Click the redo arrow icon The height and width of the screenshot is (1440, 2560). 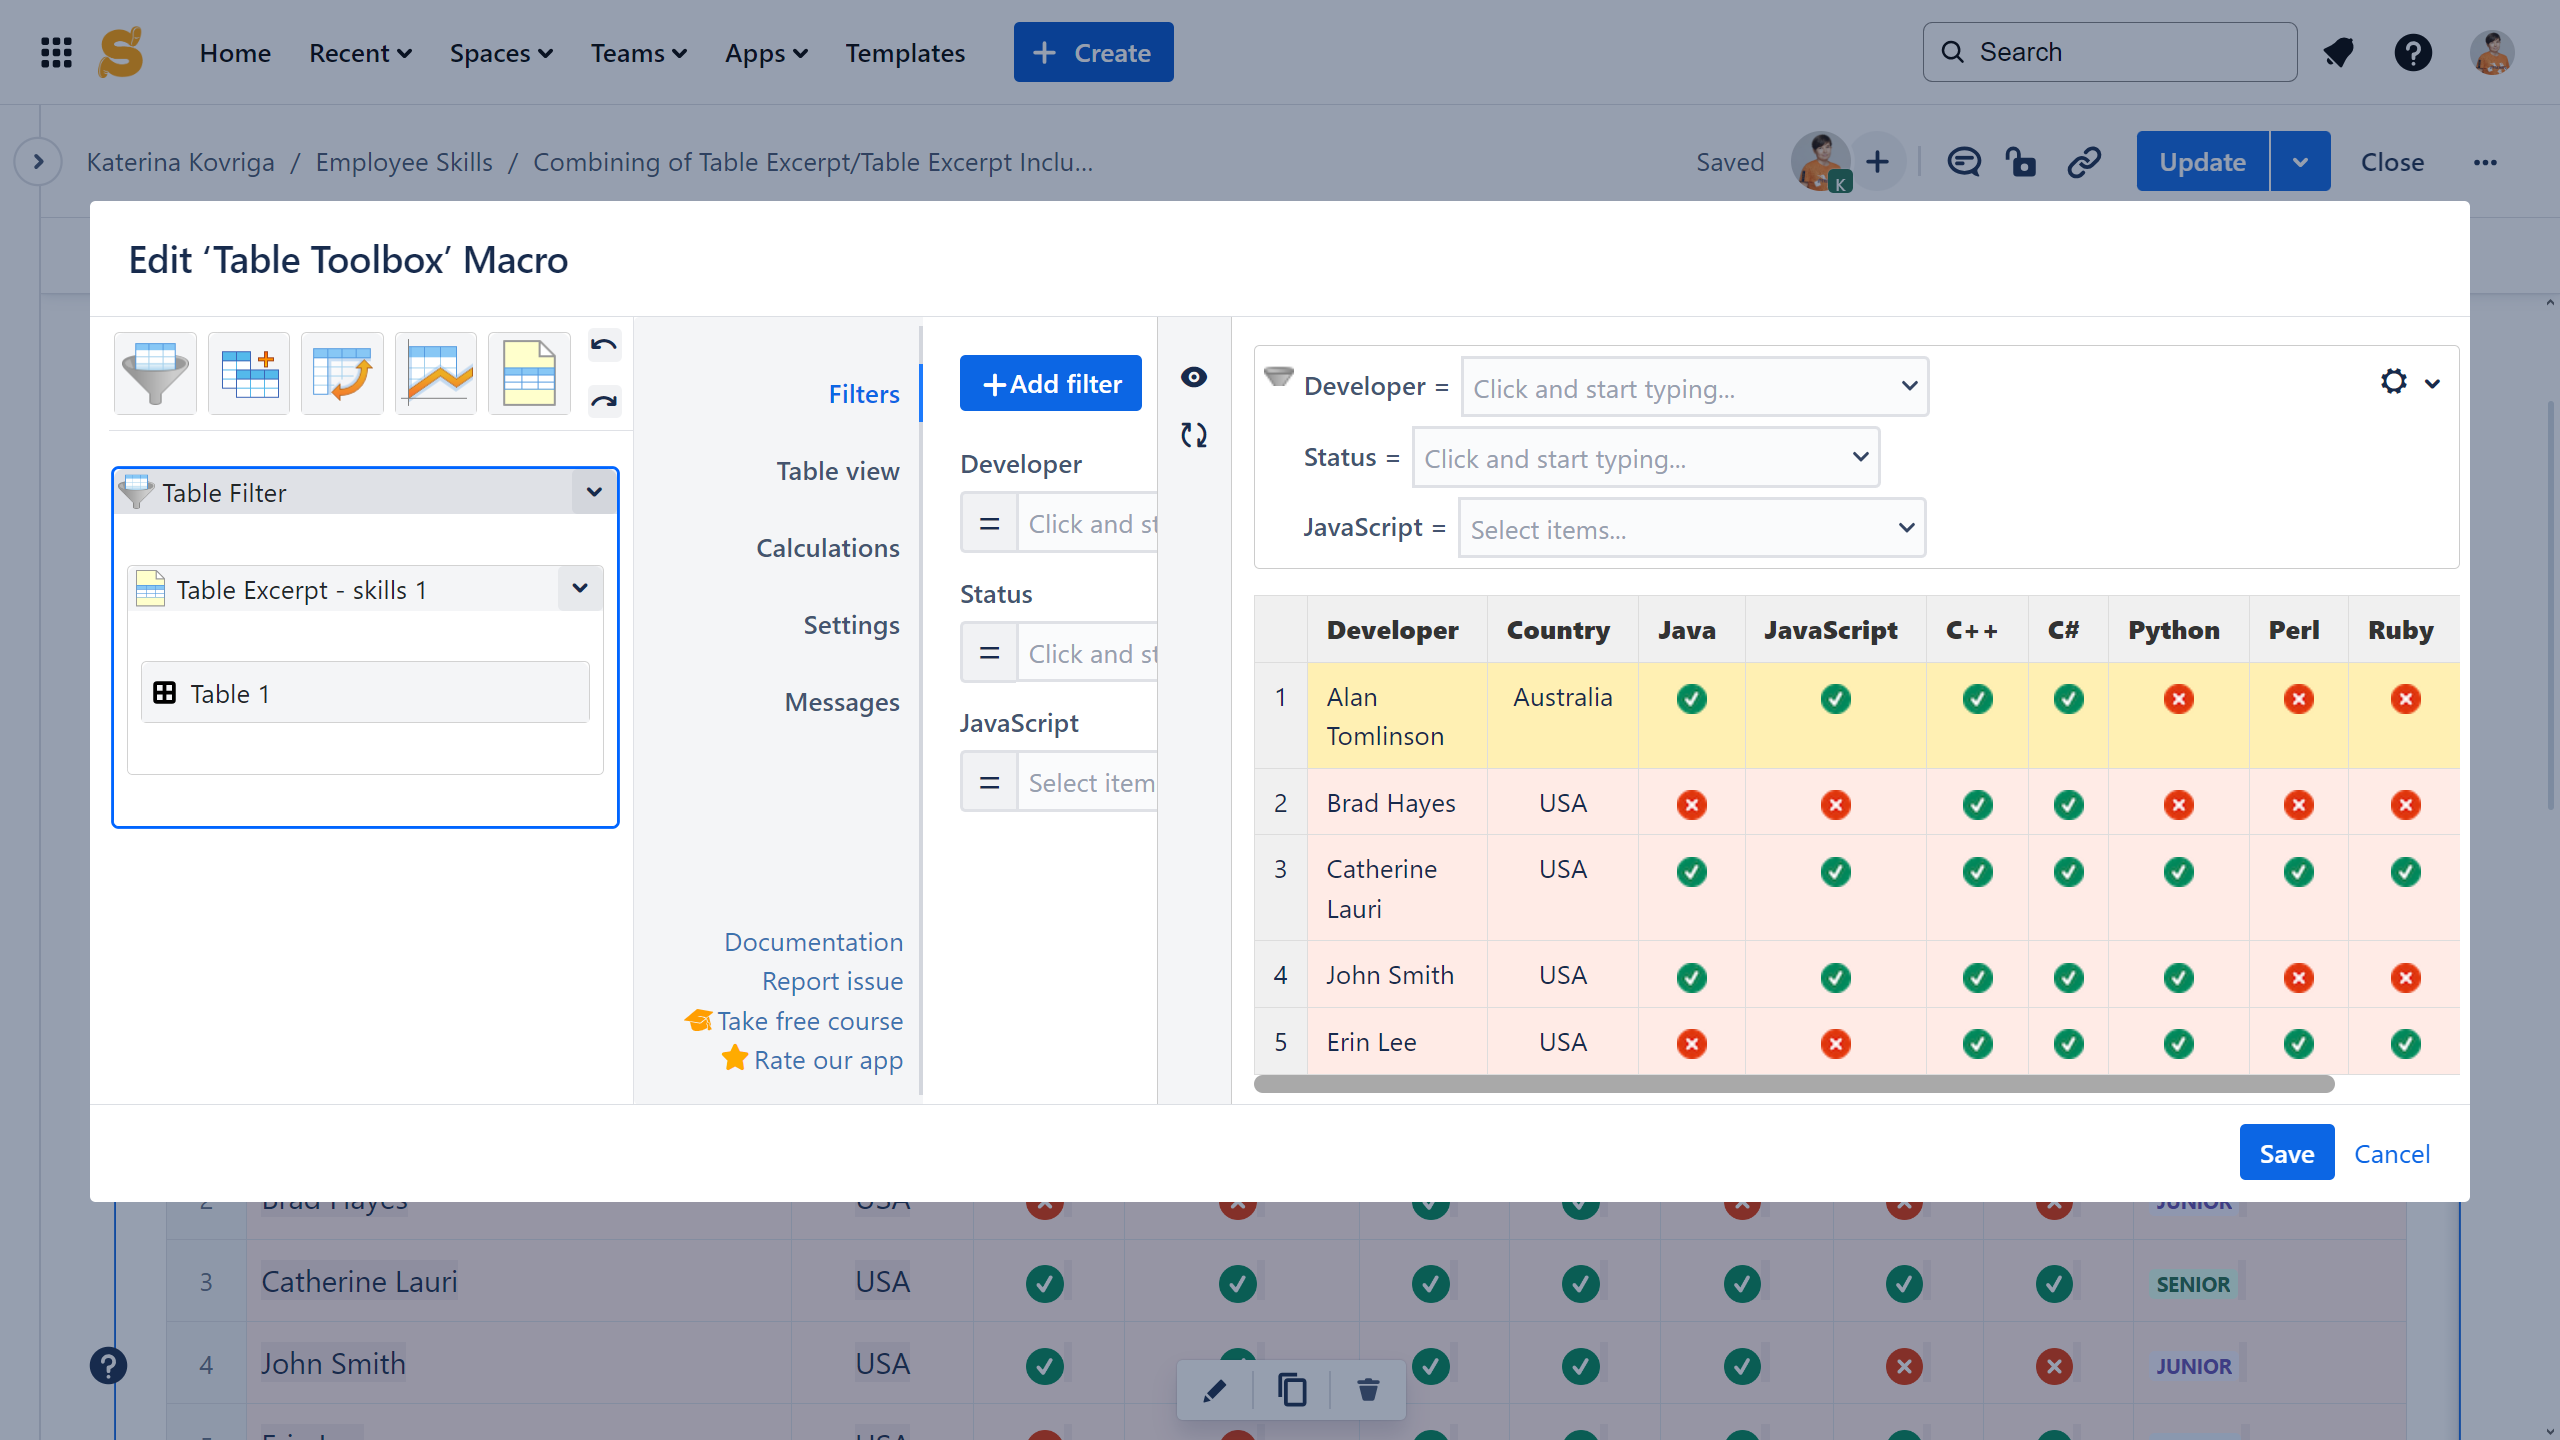[x=604, y=402]
